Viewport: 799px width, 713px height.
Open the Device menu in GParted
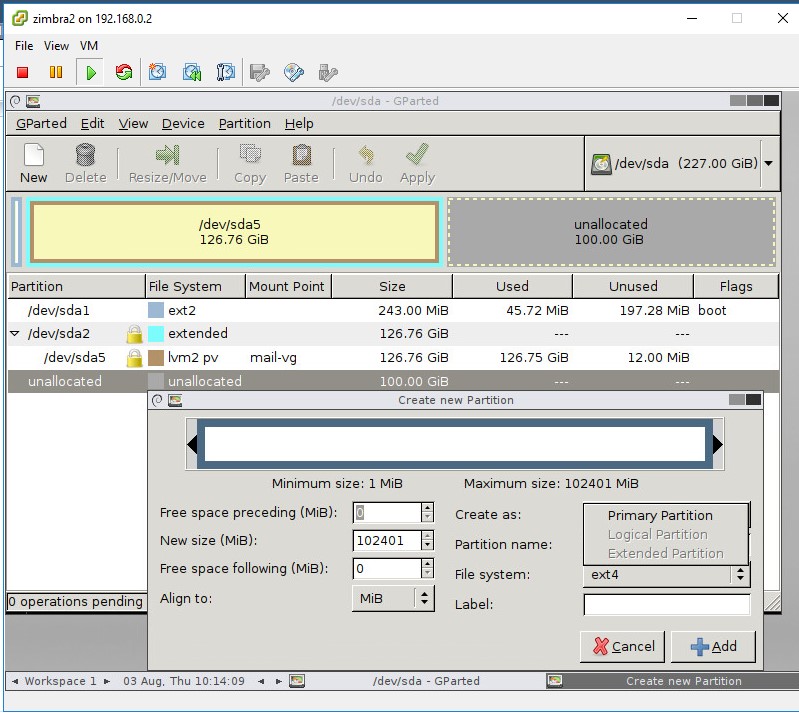coord(183,124)
